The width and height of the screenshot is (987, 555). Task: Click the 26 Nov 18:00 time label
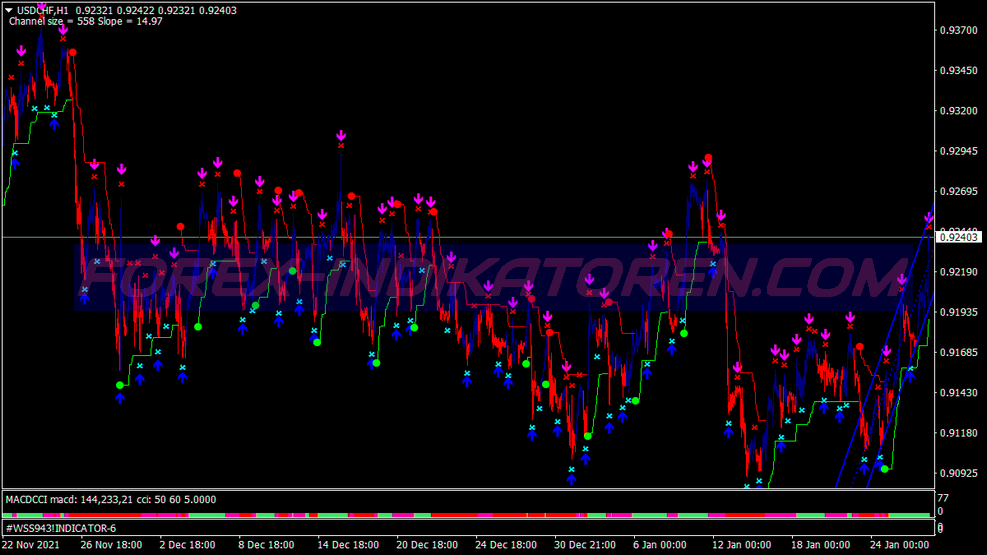[x=111, y=545]
